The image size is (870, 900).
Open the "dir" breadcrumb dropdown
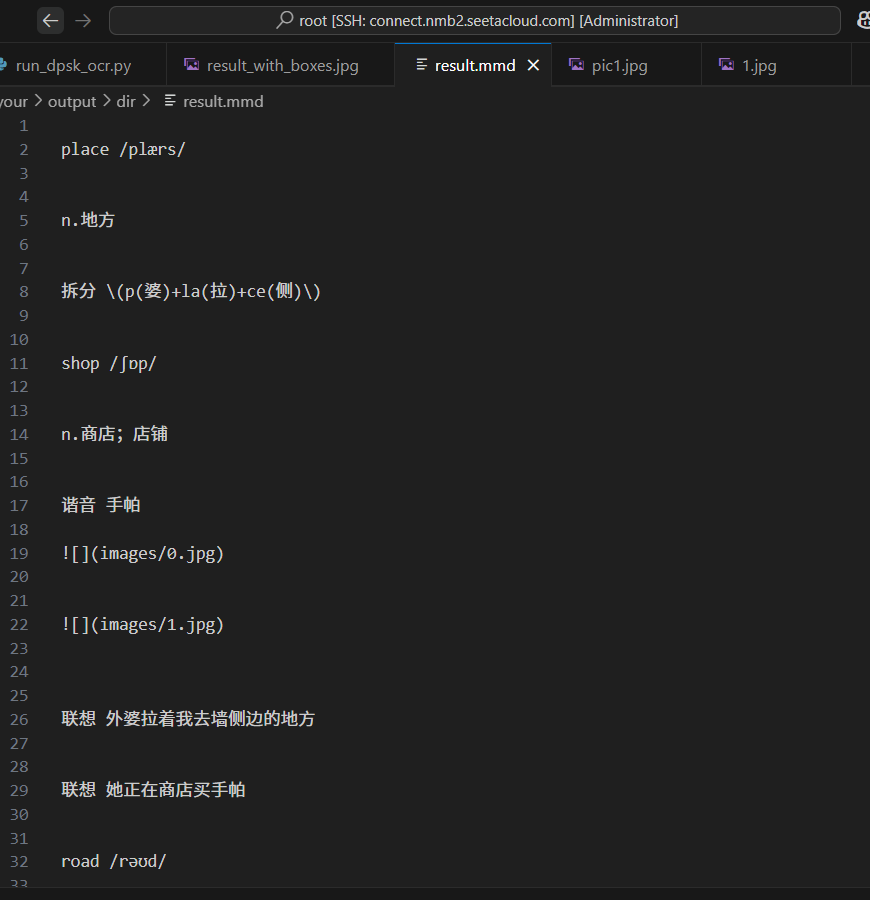click(126, 101)
